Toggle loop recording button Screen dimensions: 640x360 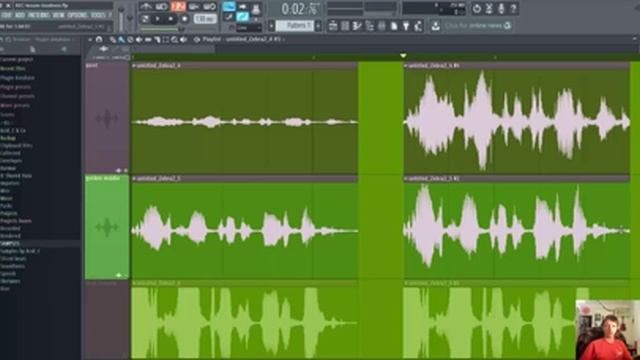[210, 7]
